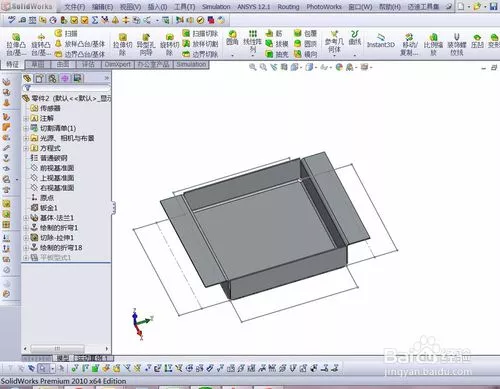The height and width of the screenshot is (389, 500).
Task: Open the 编辑(E) menu
Action: [102, 7]
